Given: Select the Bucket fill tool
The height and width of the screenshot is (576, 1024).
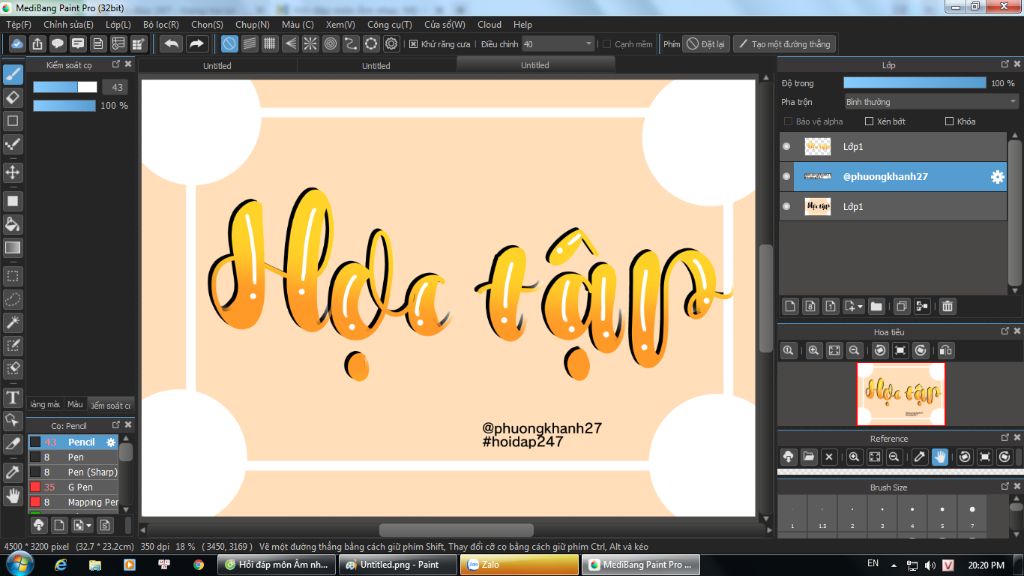Looking at the screenshot, I should 12,225.
